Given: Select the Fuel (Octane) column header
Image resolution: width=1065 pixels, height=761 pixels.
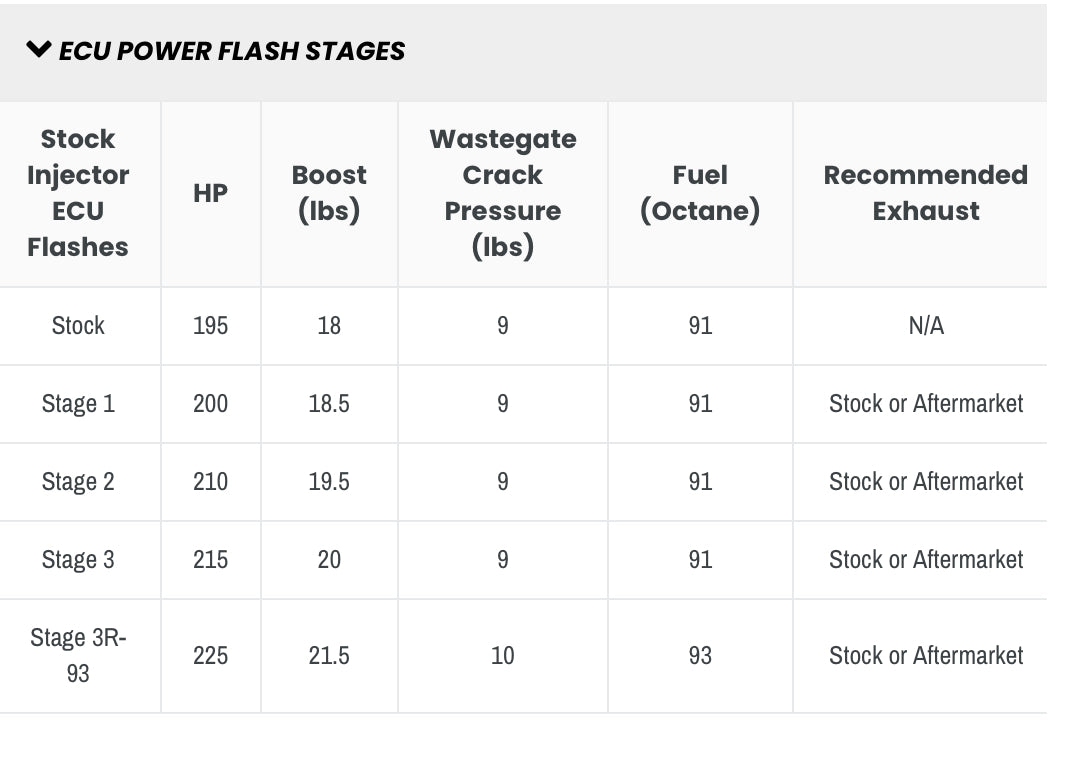Looking at the screenshot, I should [700, 193].
